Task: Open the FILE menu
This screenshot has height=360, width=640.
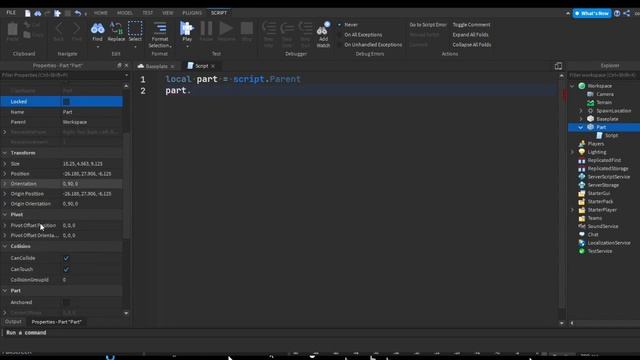Action: 11,13
